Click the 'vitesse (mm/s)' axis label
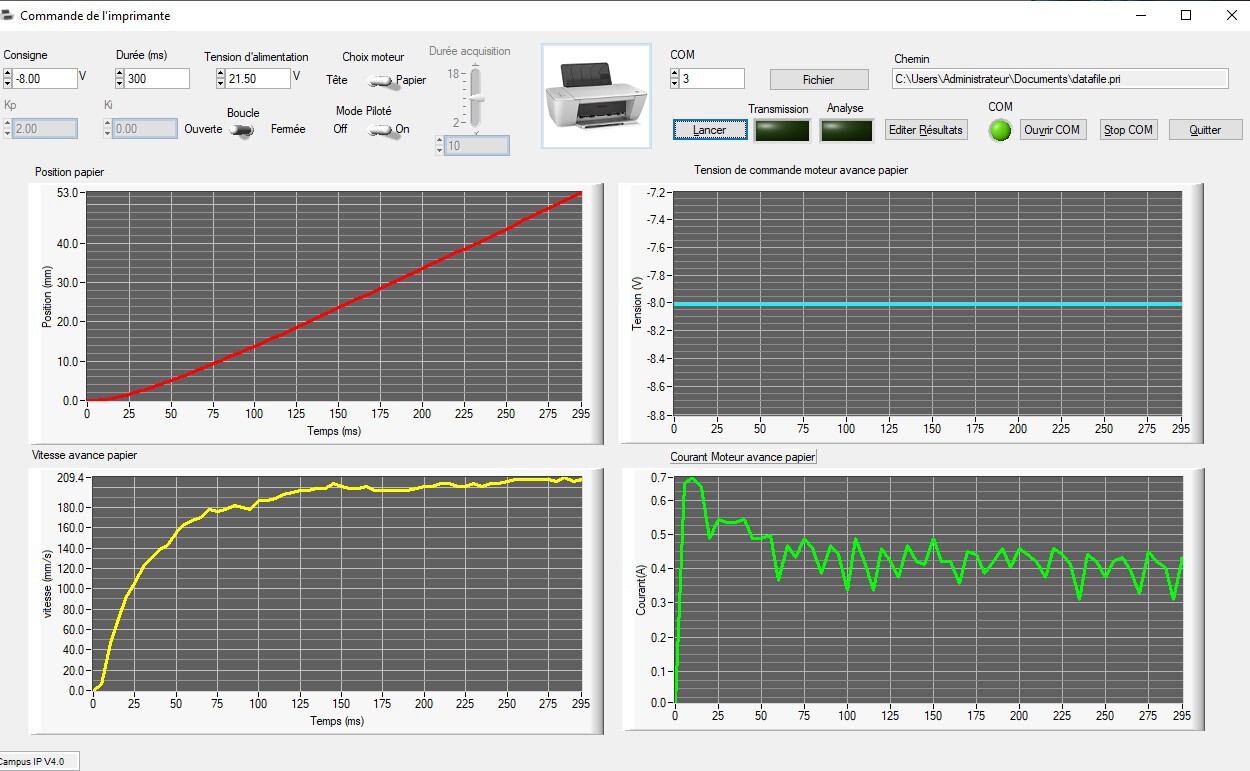 click(x=47, y=584)
